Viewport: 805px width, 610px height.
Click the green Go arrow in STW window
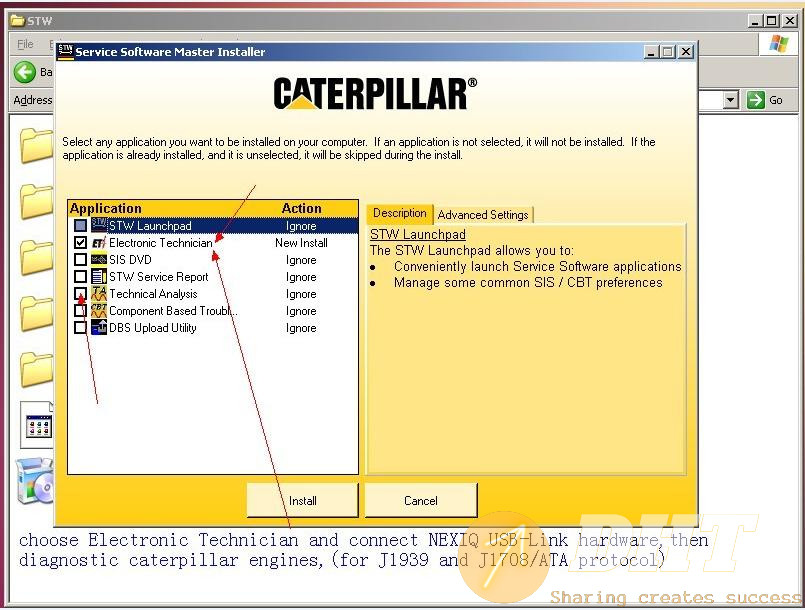(756, 100)
